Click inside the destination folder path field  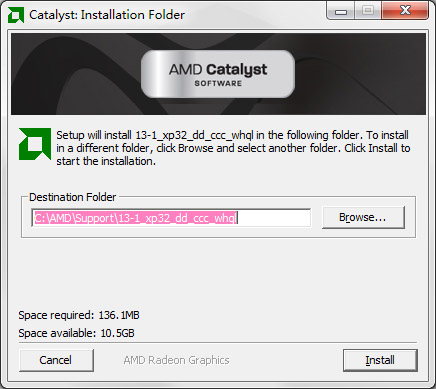click(x=171, y=218)
